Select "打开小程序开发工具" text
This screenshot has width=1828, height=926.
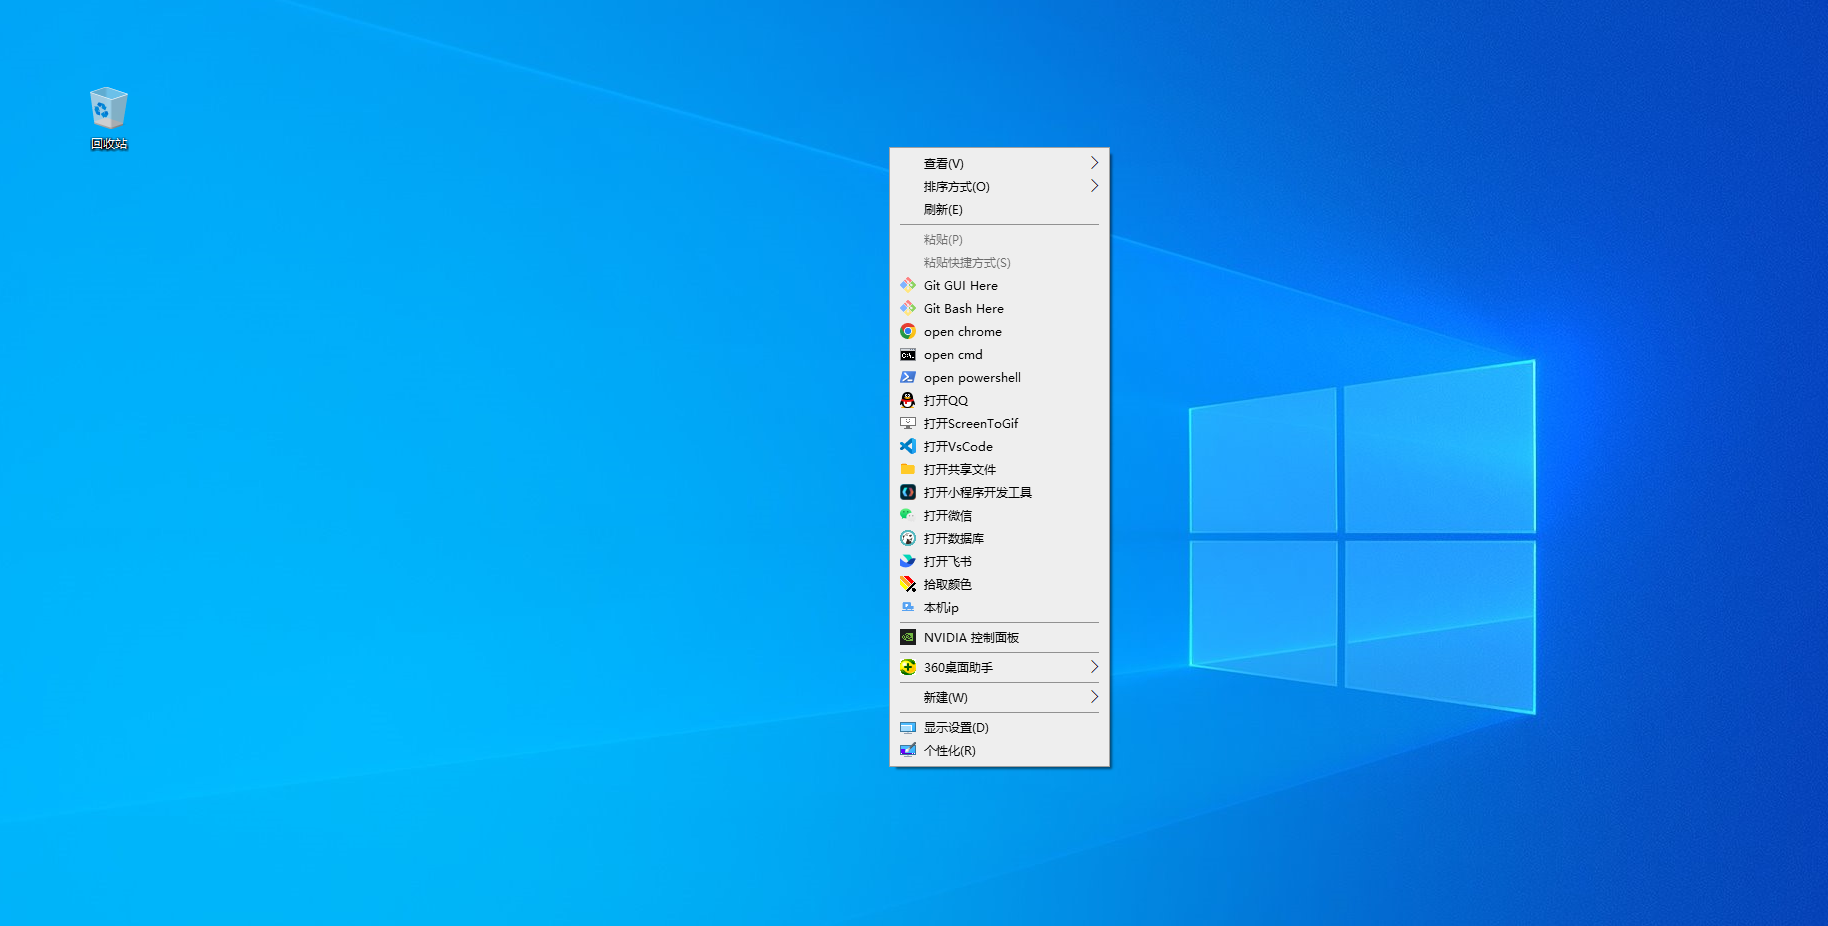click(977, 492)
